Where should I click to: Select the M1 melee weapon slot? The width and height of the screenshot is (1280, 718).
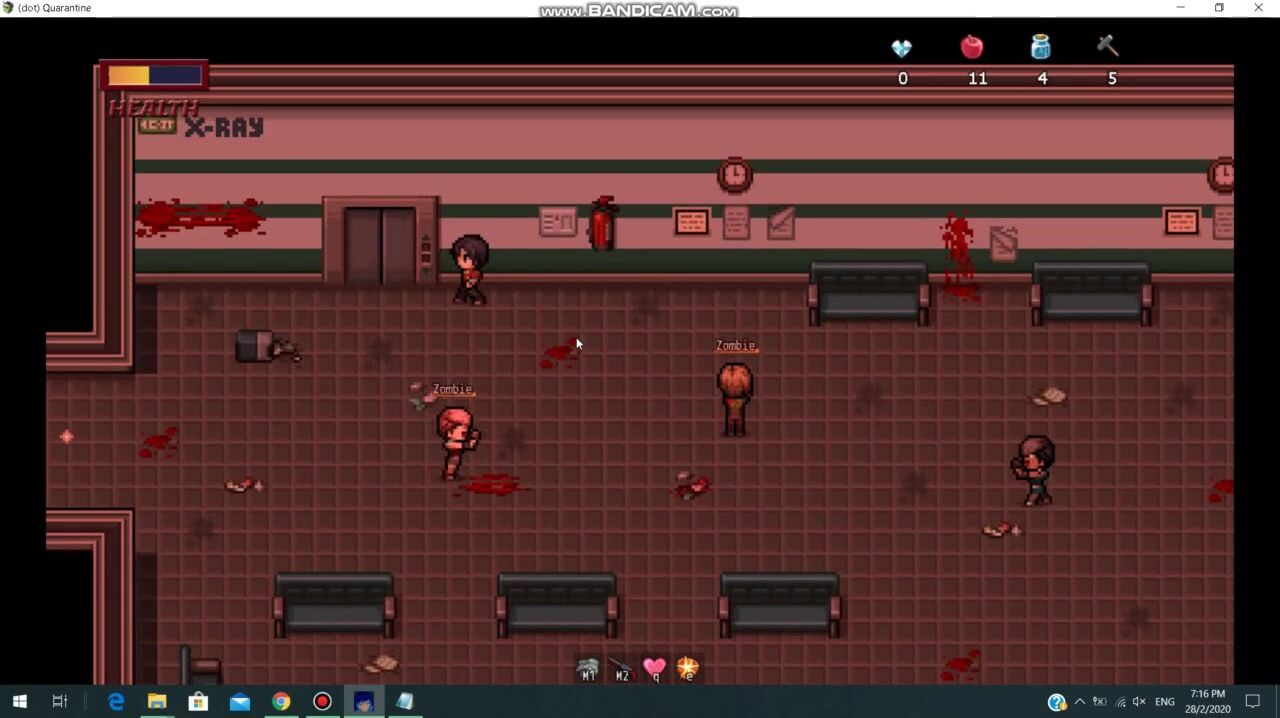pos(588,669)
